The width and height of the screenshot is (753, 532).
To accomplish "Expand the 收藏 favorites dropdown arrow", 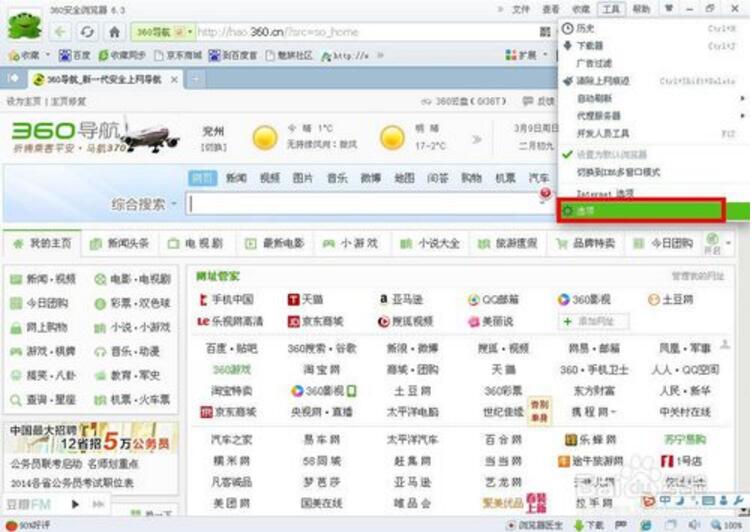I will point(48,55).
